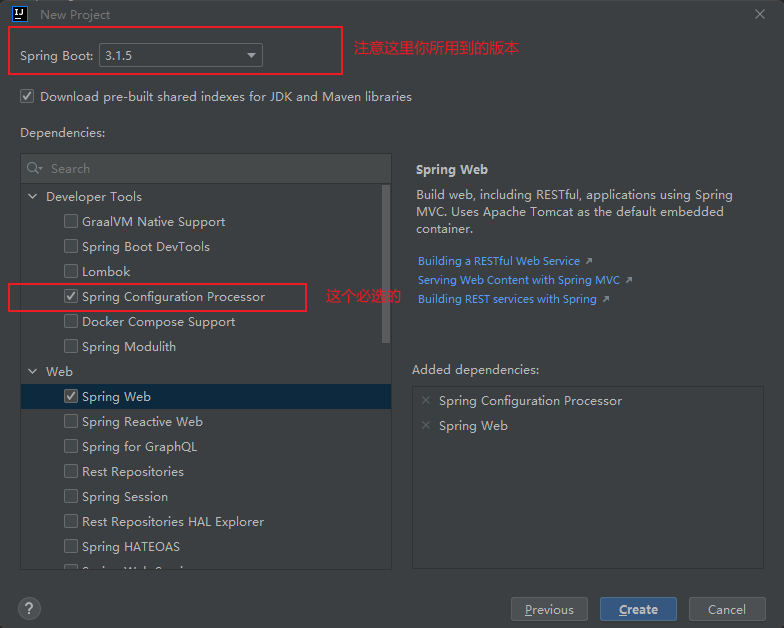This screenshot has width=784, height=628.
Task: Open the help question mark button
Action: pyautogui.click(x=30, y=608)
